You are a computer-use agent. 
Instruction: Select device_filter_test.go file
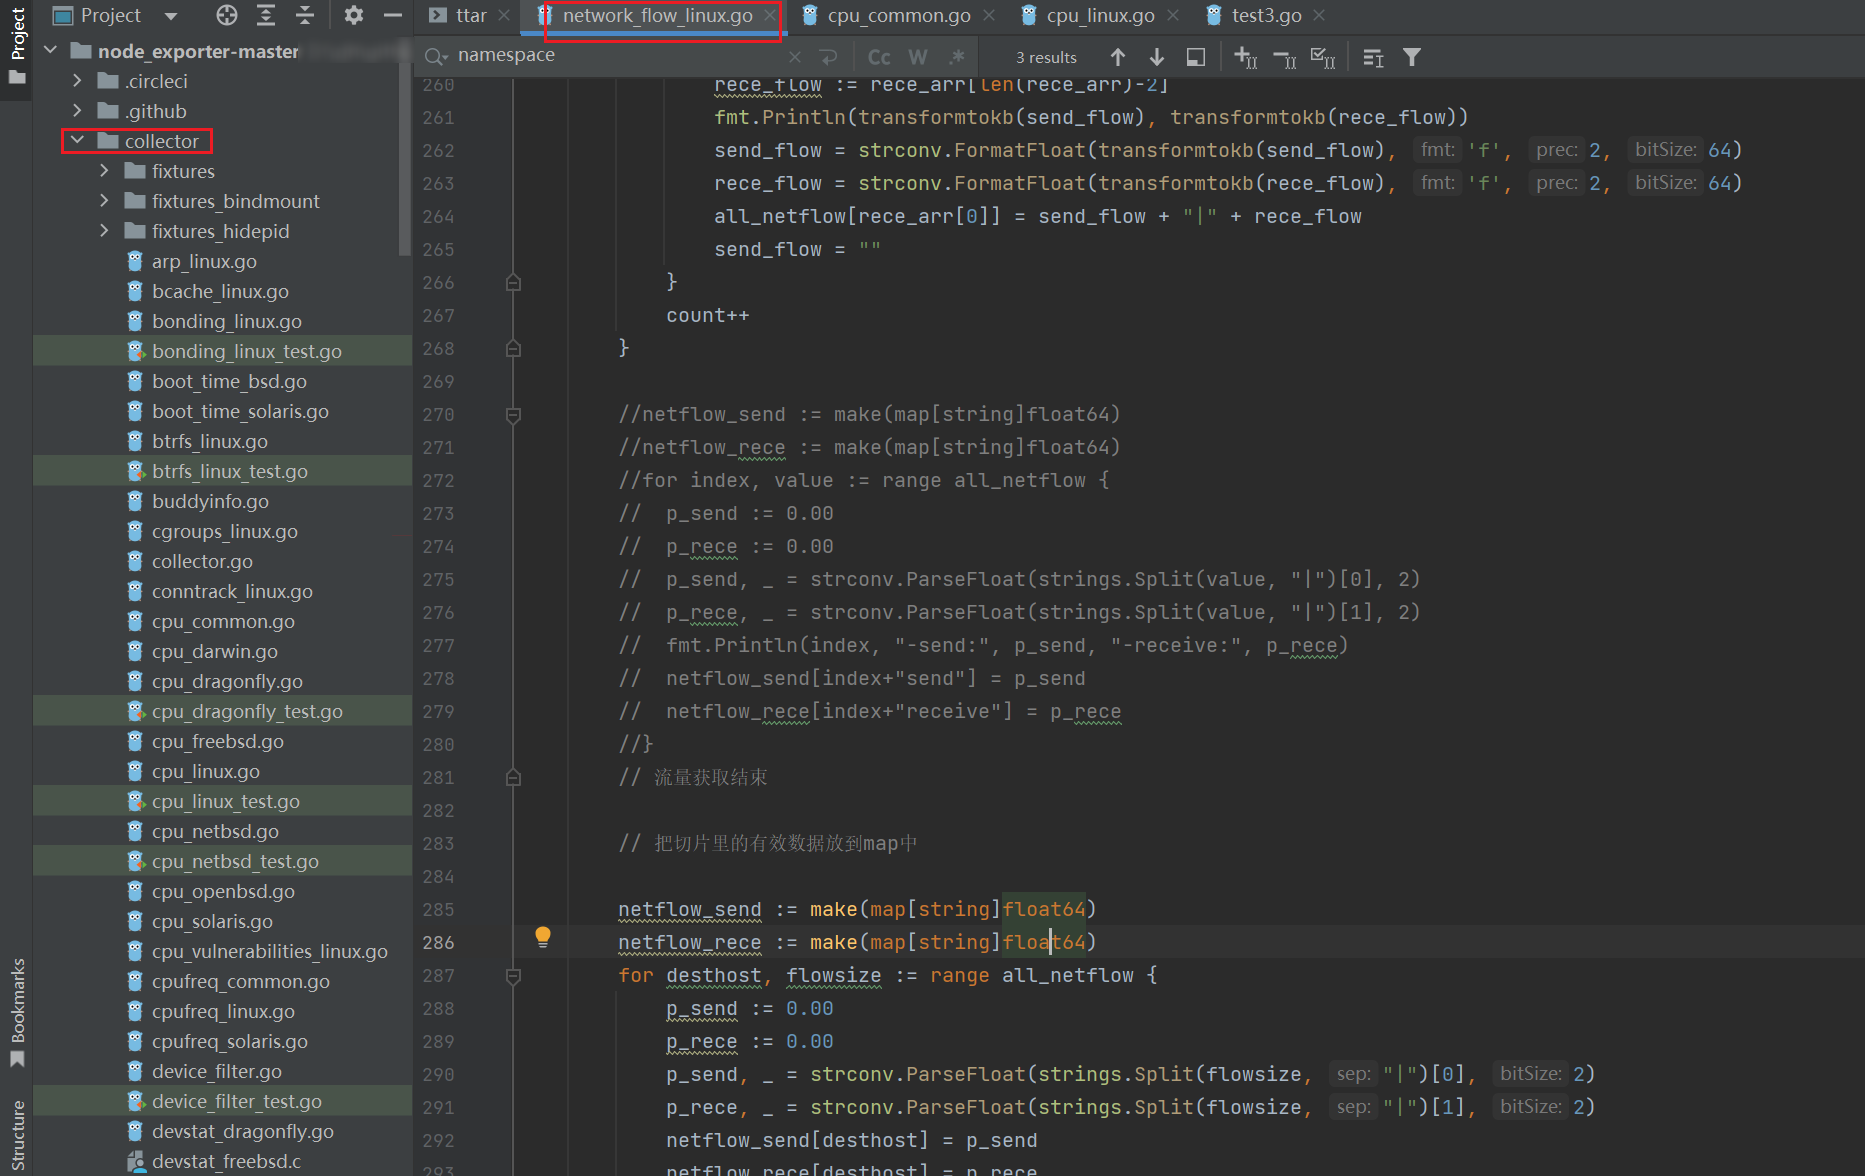(237, 1101)
